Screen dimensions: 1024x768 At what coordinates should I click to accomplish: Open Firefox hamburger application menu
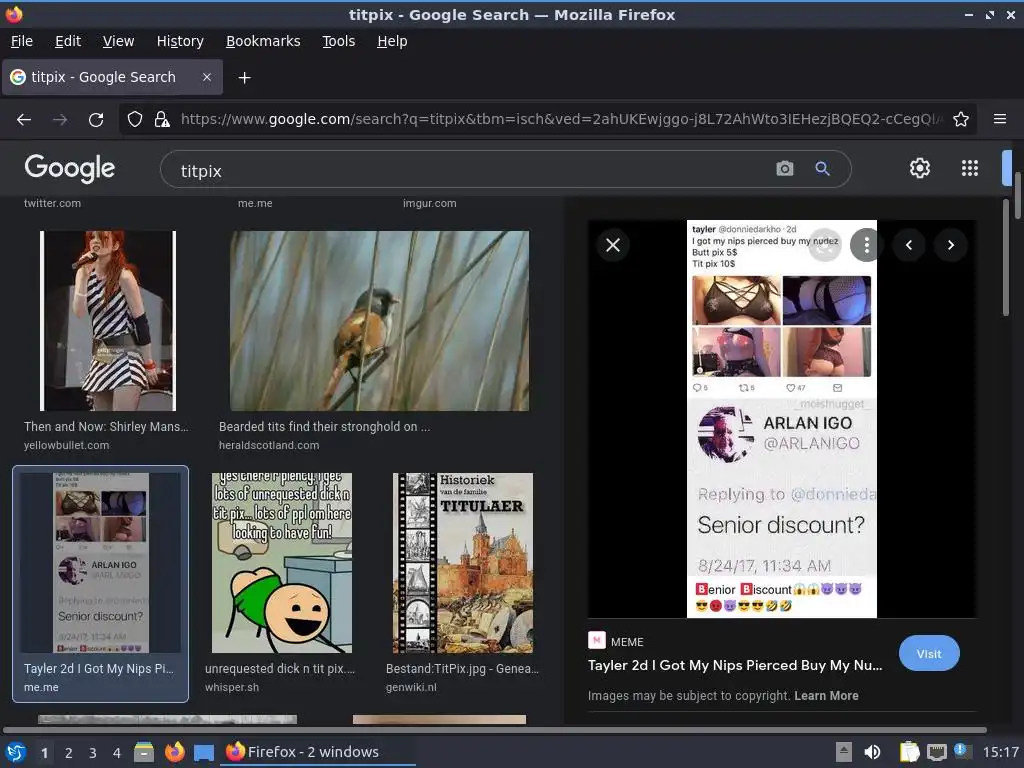pos(999,119)
